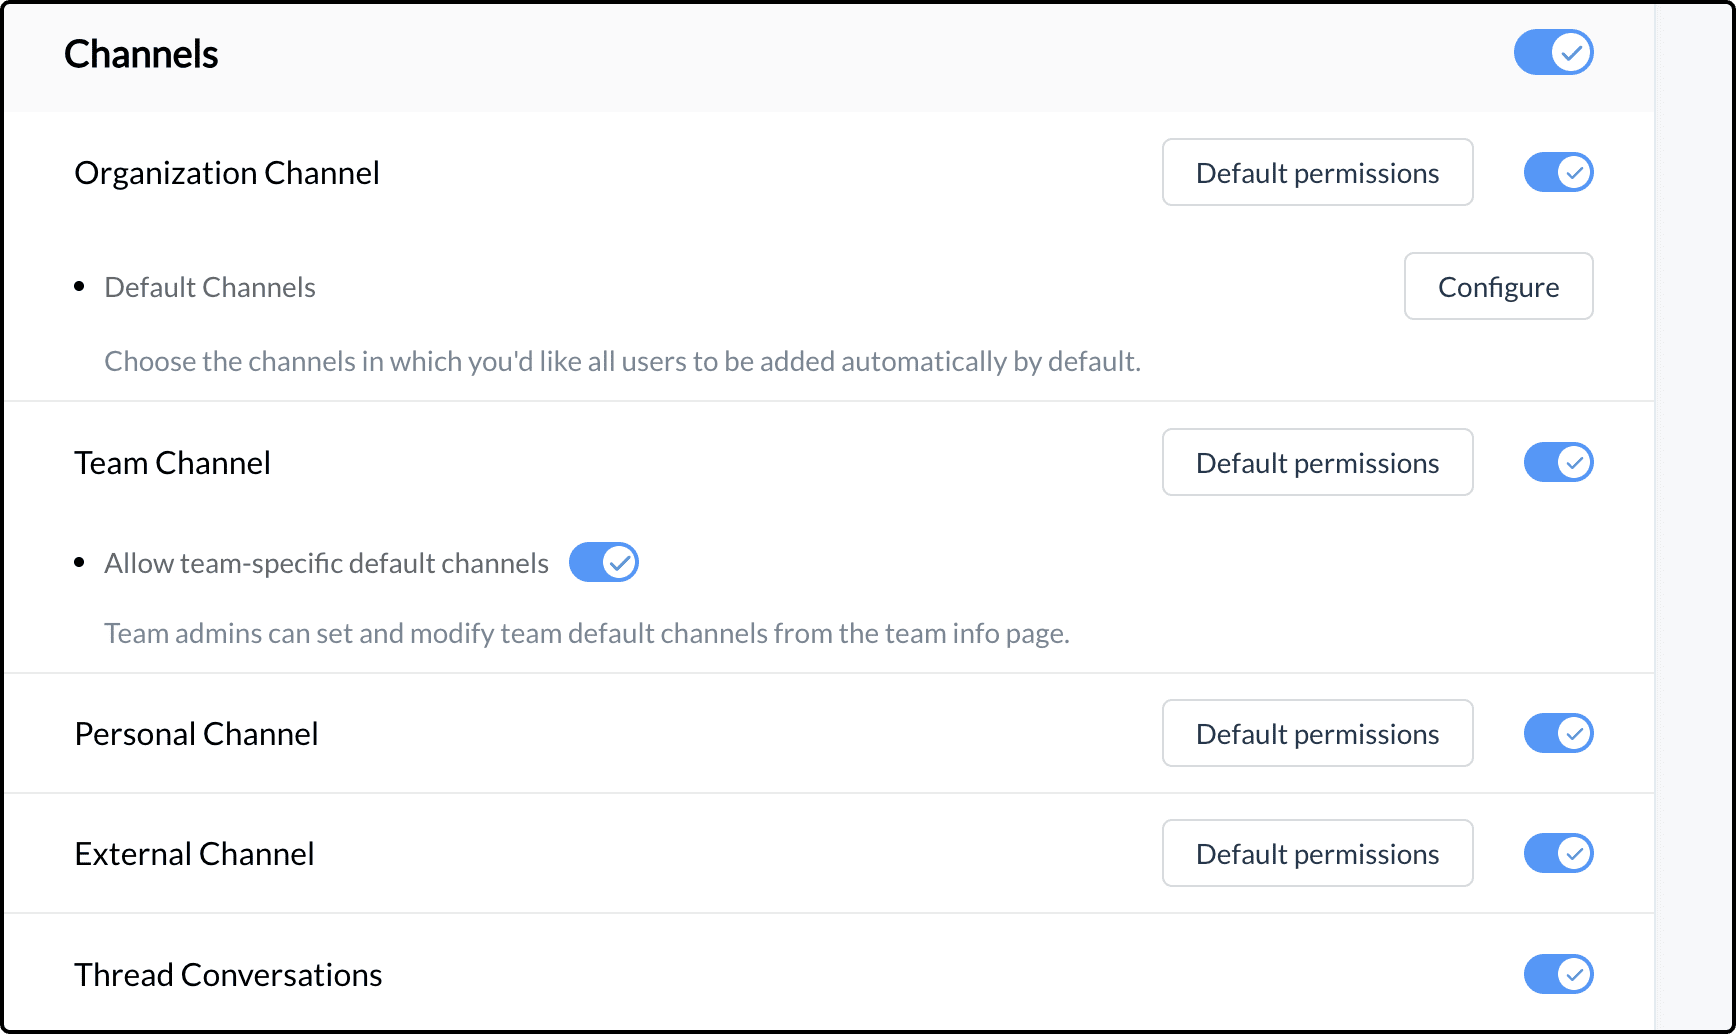Click the Personal Channel label
Image resolution: width=1736 pixels, height=1034 pixels.
(196, 734)
